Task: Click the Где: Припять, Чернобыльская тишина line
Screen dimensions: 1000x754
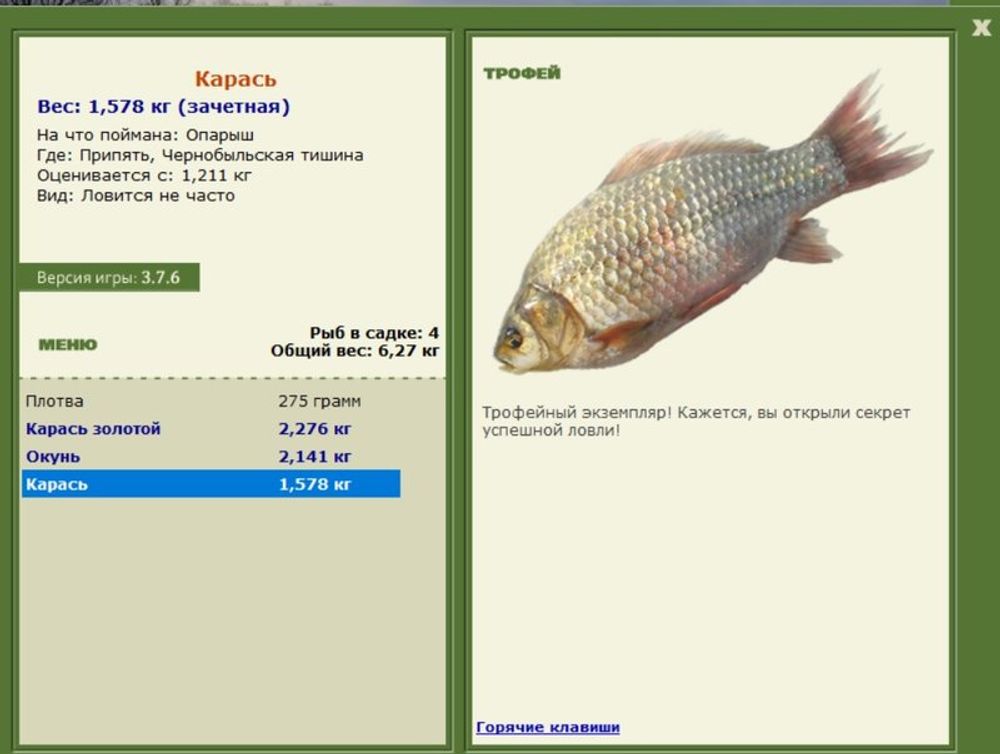Action: [200, 155]
